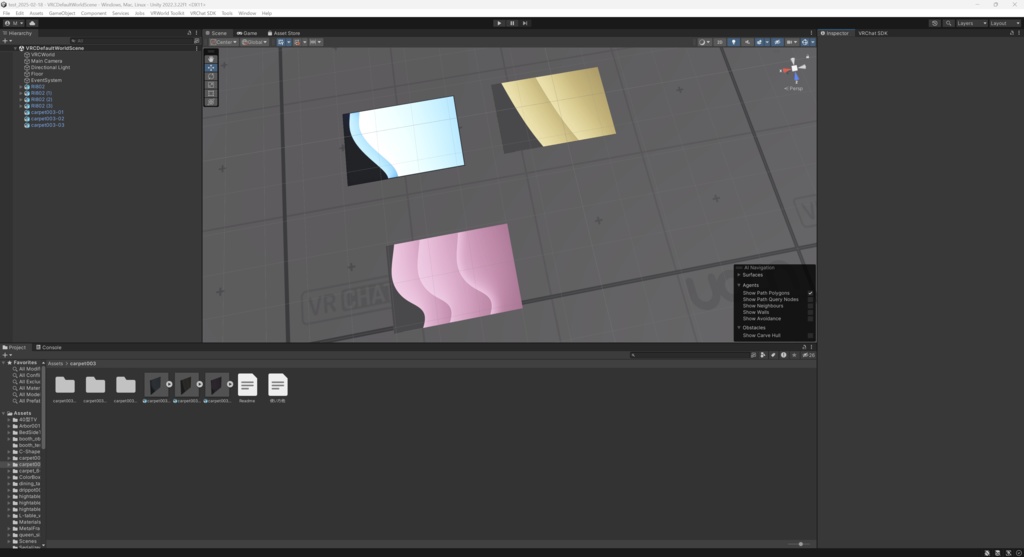This screenshot has height=557, width=1024.
Task: Click the Assets breadcrumb in Project
Action: (56, 364)
